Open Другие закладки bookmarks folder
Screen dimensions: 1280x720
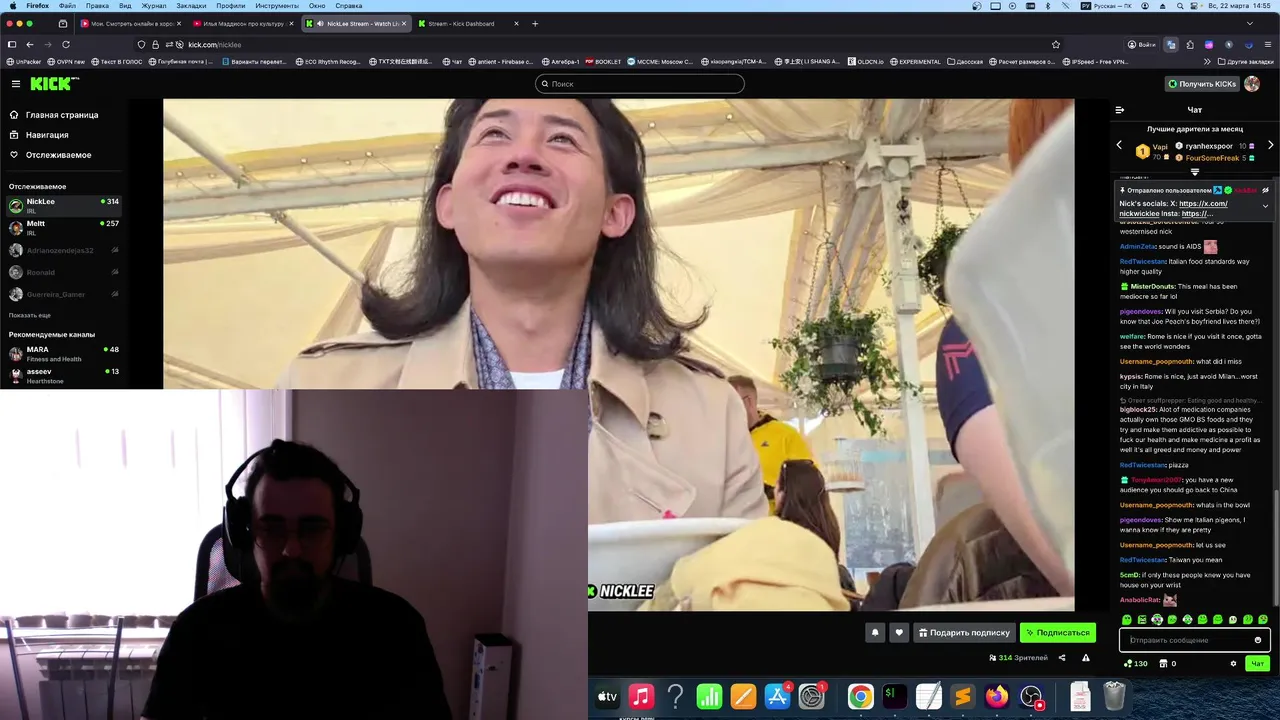click(x=1246, y=61)
